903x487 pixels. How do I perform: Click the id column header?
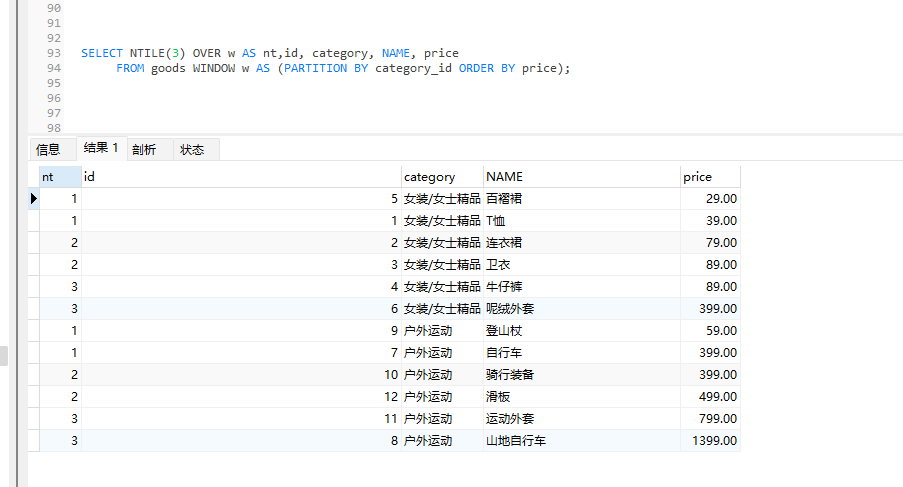241,177
